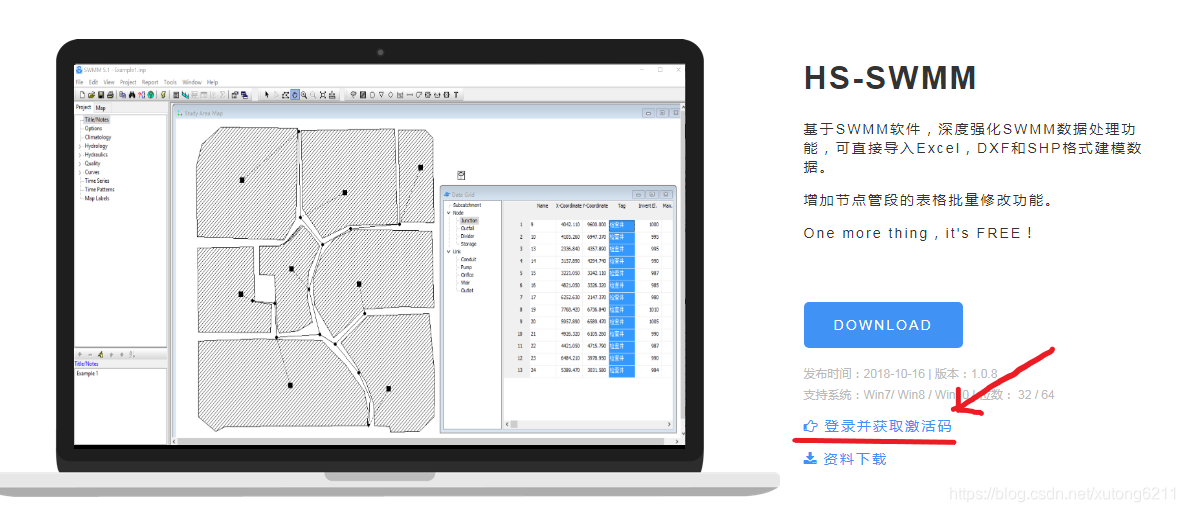
Task: Click the Profile plot toolbar icon
Action: pyautogui.click(x=185, y=95)
